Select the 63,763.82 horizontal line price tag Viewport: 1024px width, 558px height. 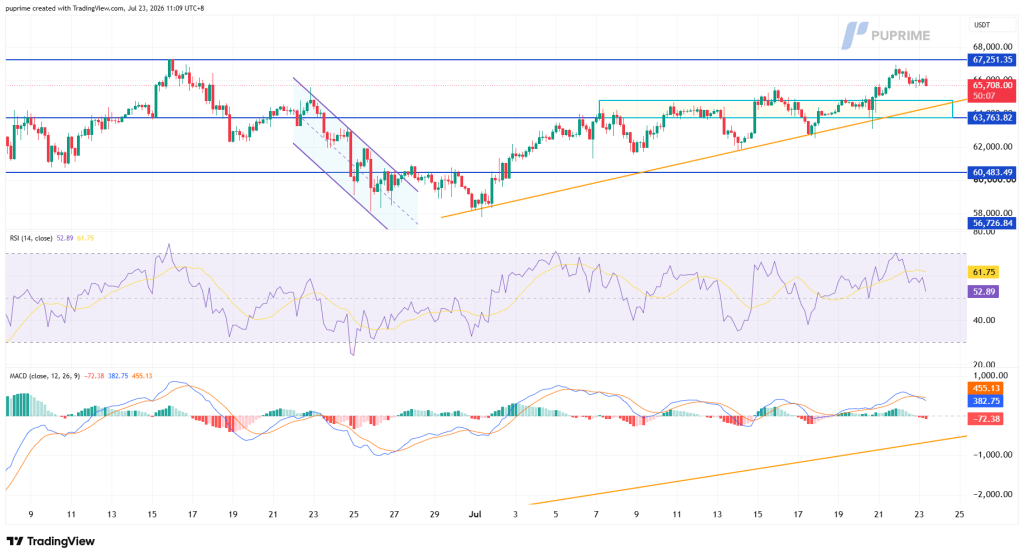992,118
